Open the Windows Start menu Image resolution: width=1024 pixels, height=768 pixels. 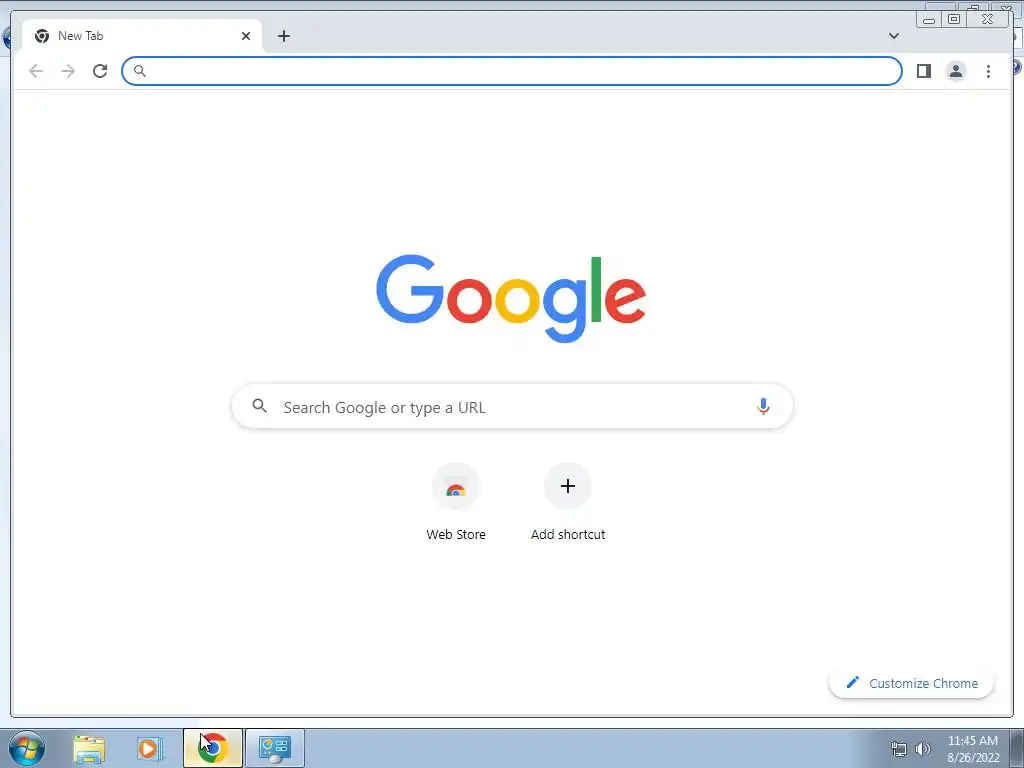click(27, 748)
